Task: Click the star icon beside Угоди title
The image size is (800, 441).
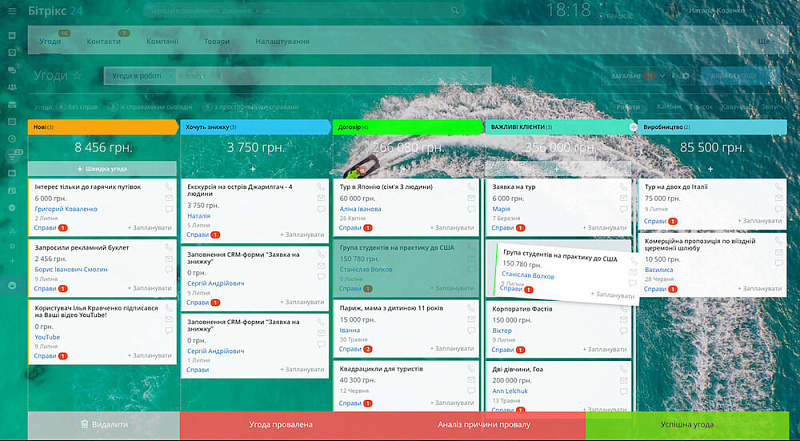Action: 78,75
